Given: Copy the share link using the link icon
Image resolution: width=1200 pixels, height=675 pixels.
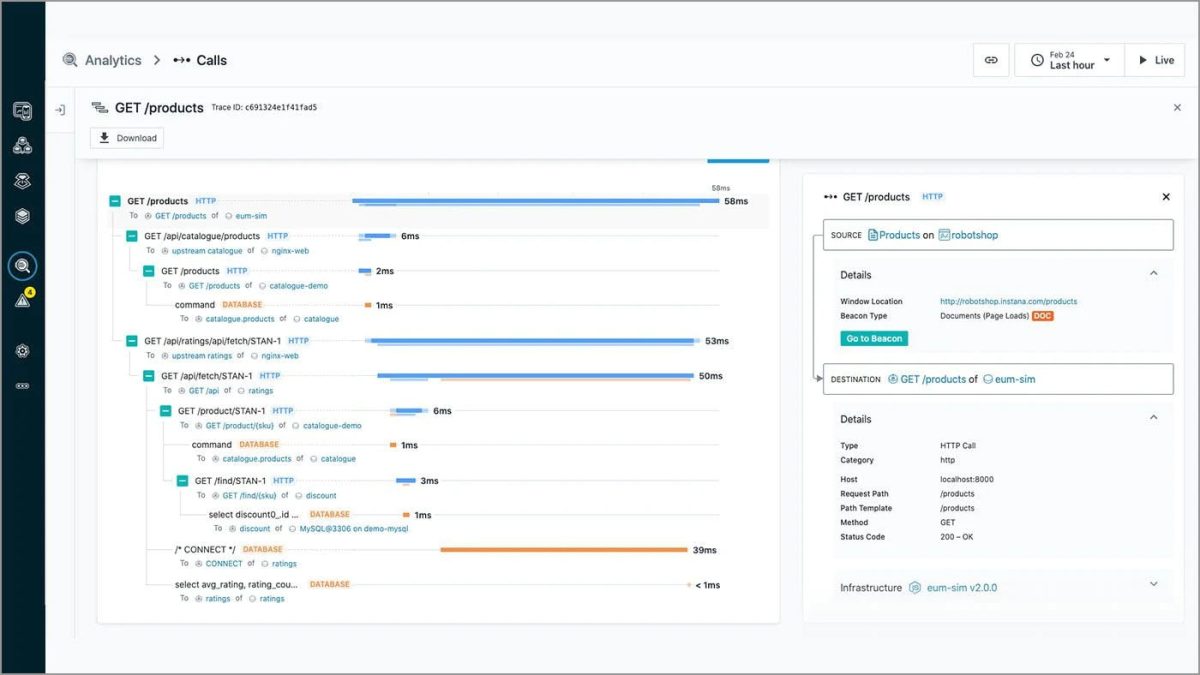Looking at the screenshot, I should (x=990, y=60).
